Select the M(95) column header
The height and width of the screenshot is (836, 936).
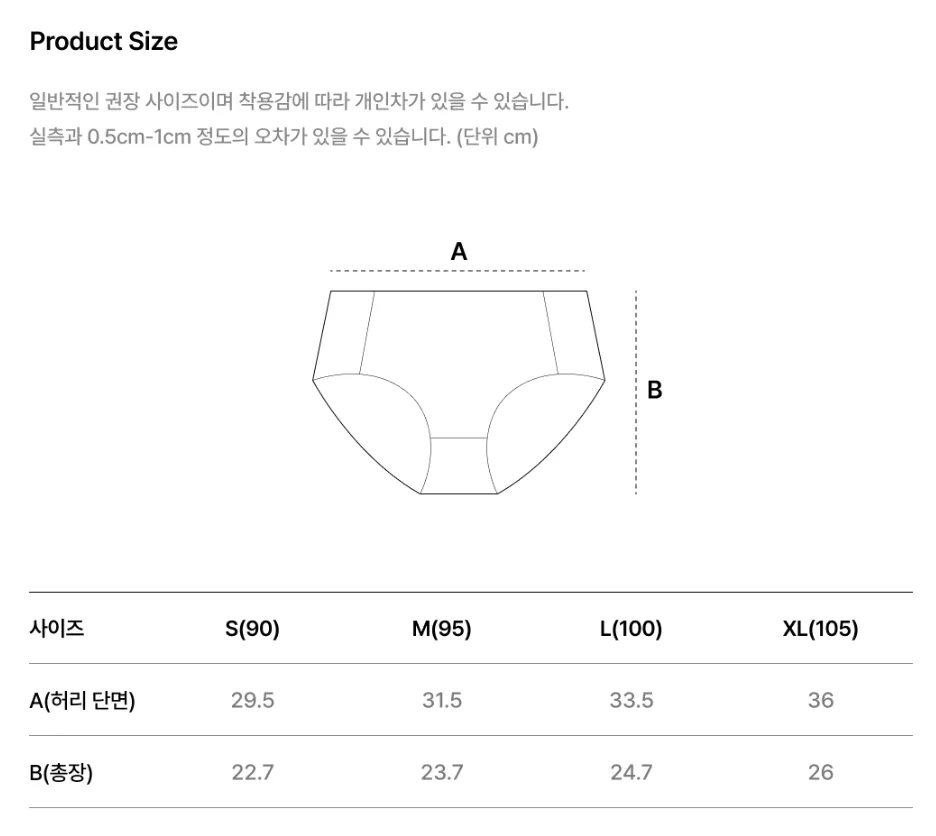441,628
